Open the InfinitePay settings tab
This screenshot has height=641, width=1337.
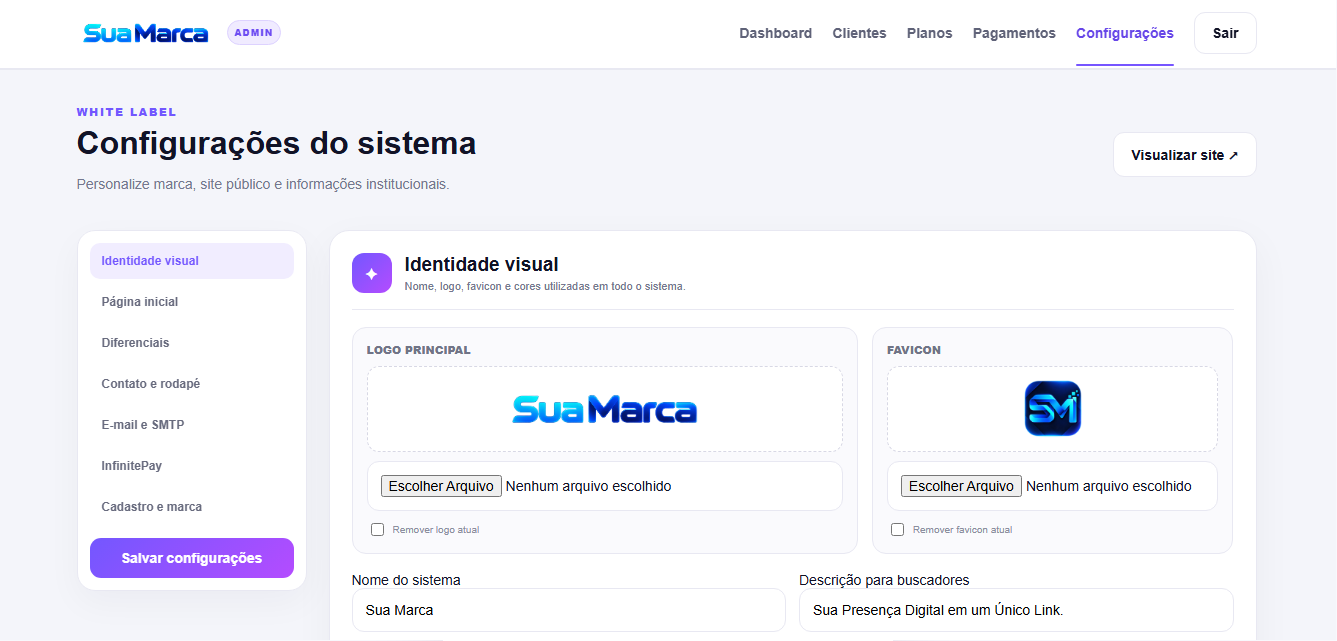click(x=192, y=466)
